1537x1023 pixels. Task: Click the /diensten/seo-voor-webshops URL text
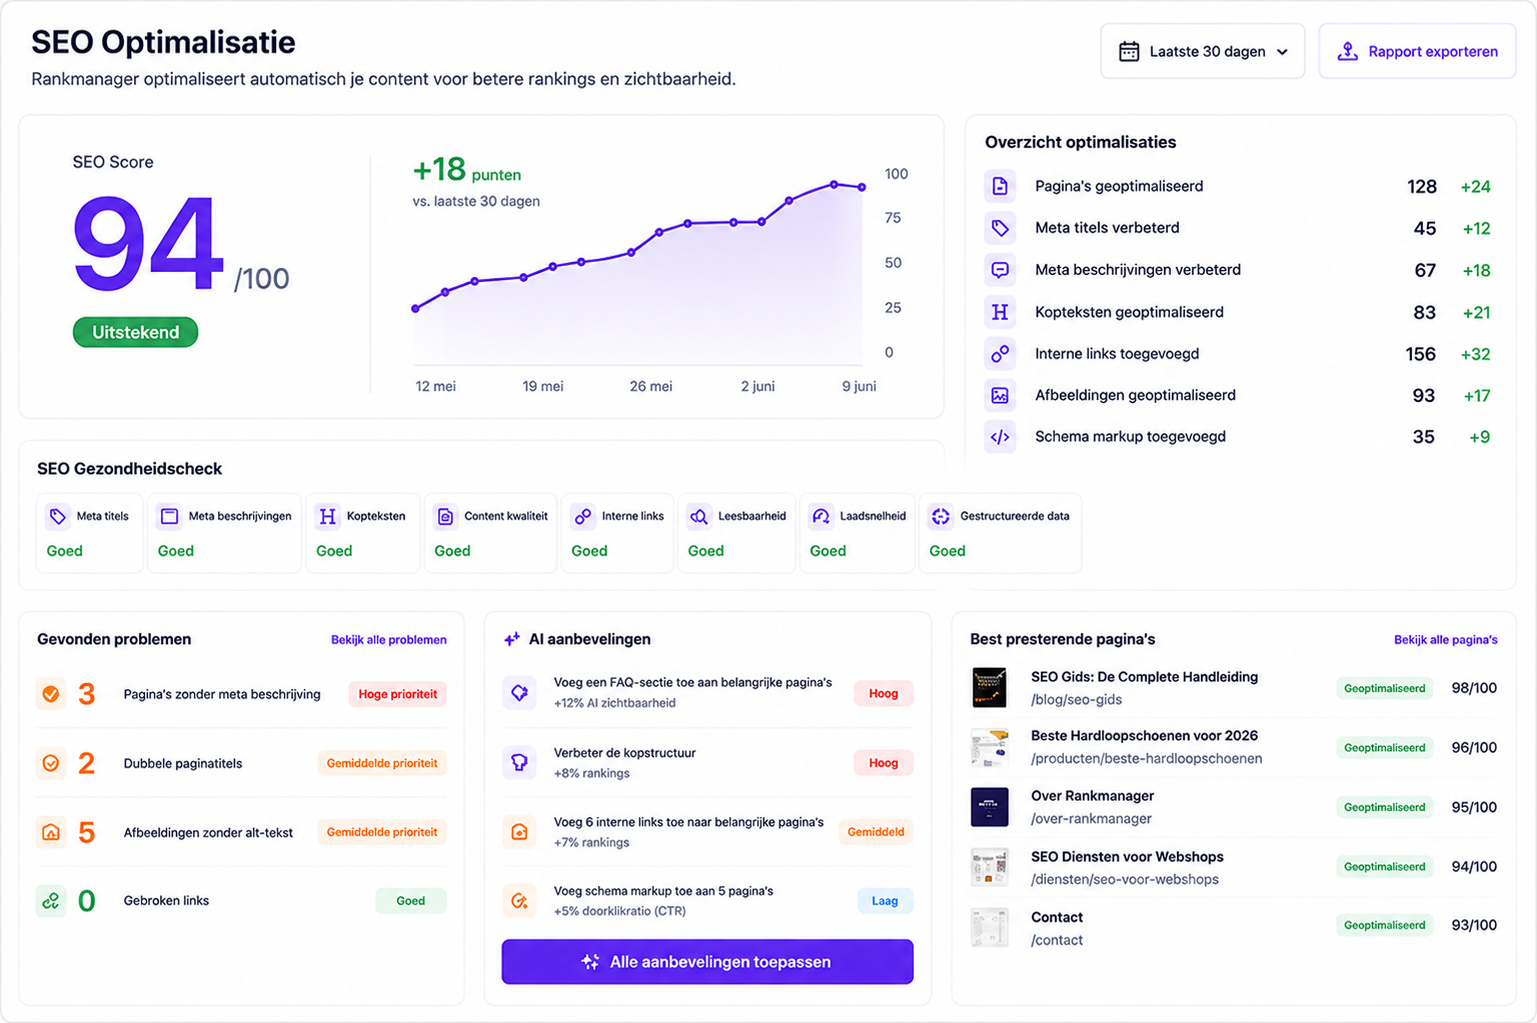(x=1125, y=880)
